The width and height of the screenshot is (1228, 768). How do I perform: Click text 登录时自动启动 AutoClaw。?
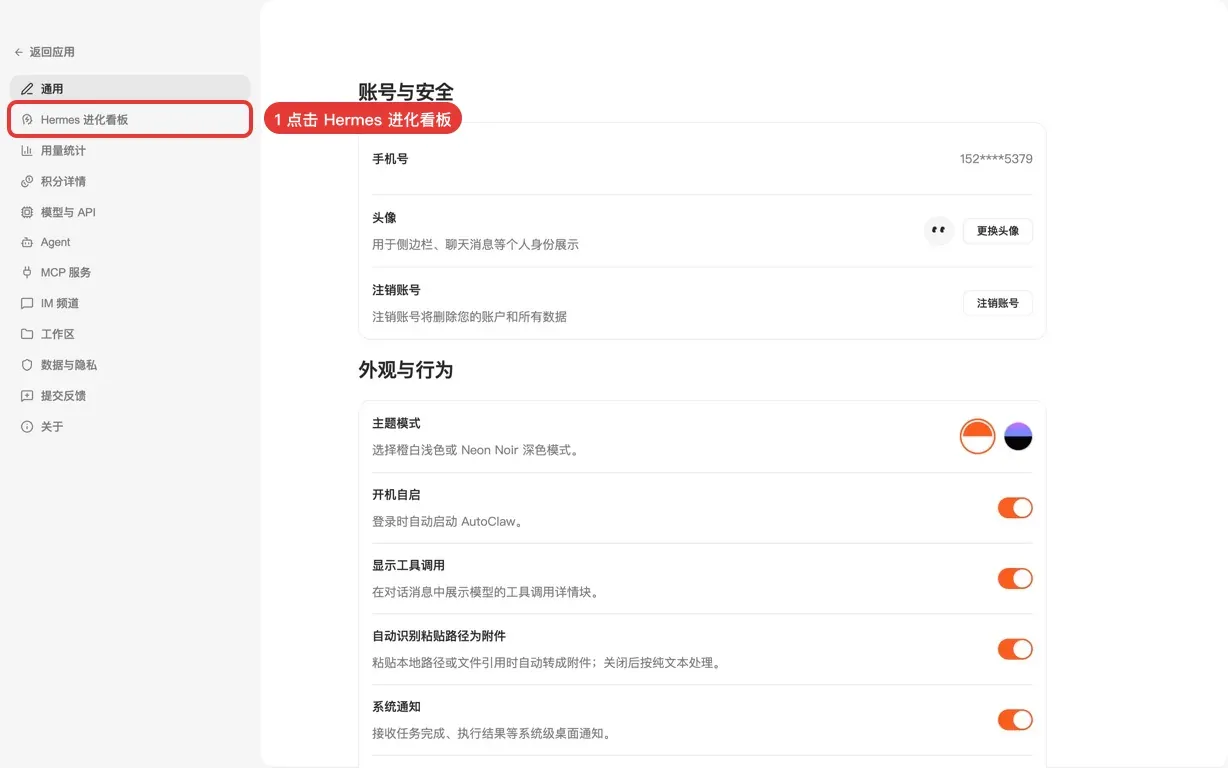(449, 522)
